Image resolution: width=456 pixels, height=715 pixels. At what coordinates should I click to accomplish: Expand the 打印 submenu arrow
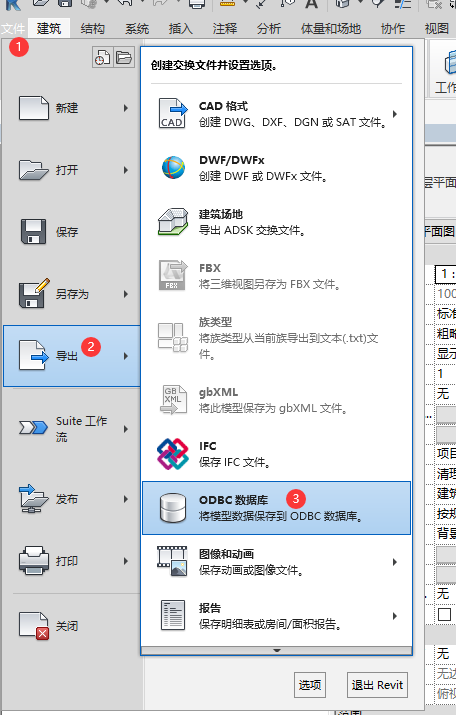click(126, 561)
